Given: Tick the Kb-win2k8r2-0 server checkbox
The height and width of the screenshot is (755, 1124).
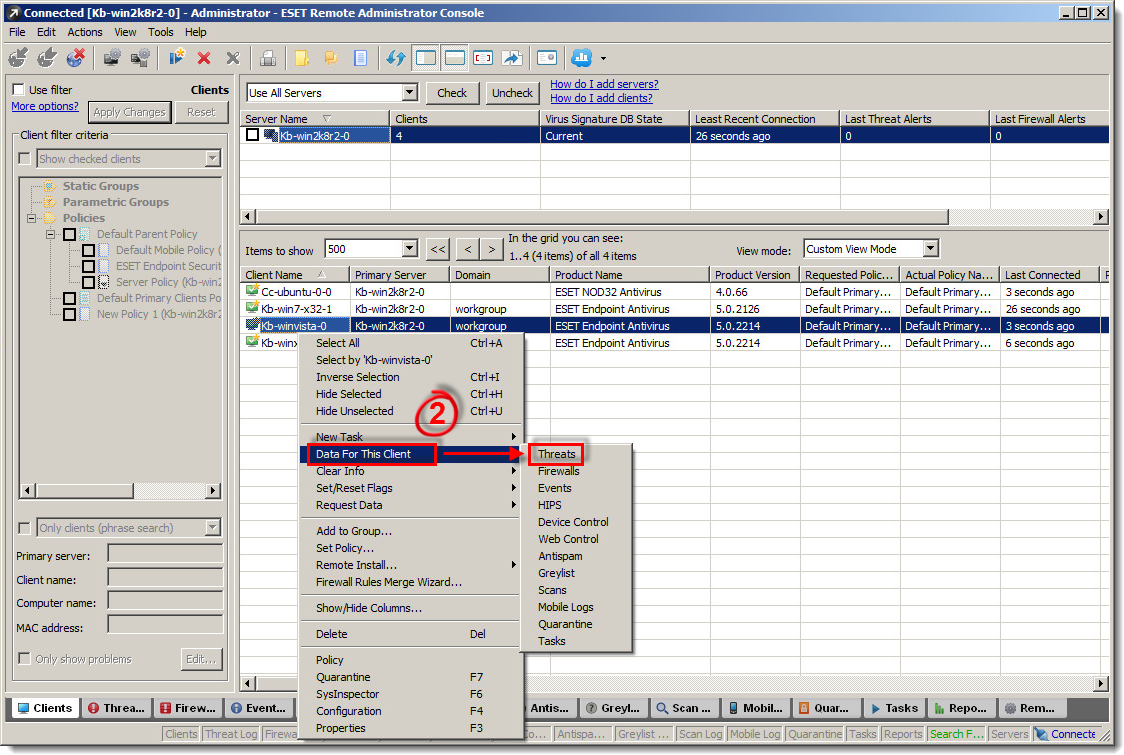Looking at the screenshot, I should pos(252,135).
